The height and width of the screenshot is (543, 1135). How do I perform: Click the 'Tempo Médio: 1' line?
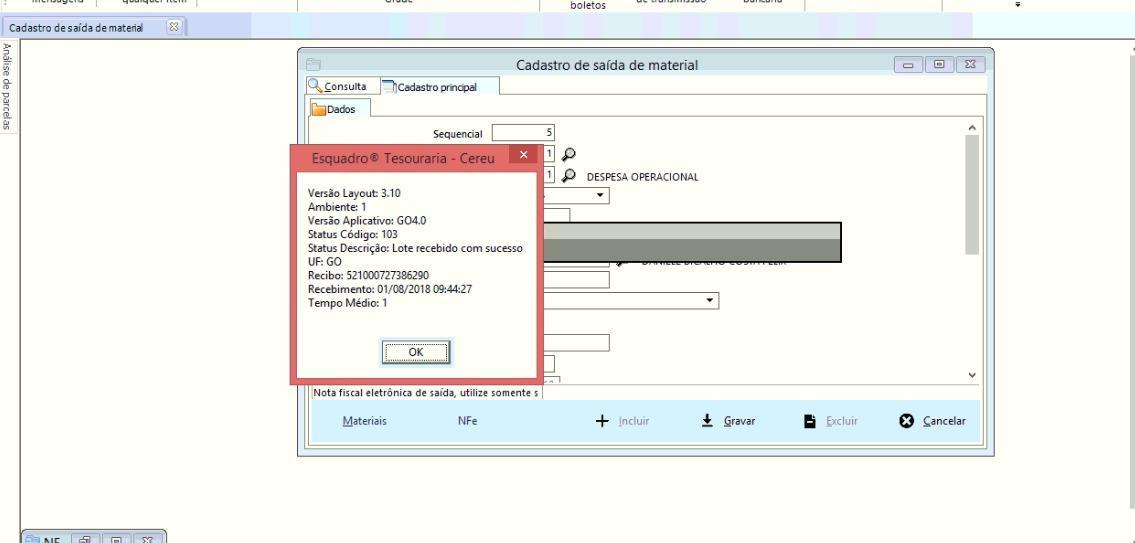pyautogui.click(x=347, y=303)
